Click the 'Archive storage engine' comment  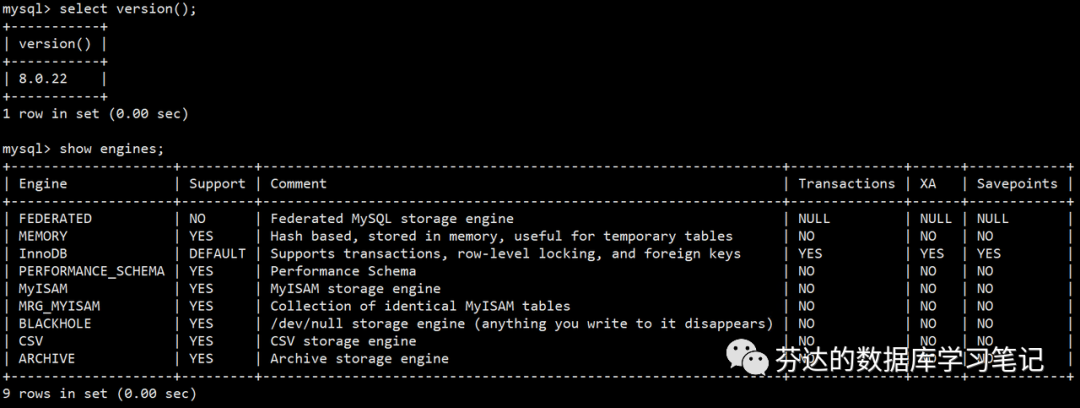[x=359, y=358]
